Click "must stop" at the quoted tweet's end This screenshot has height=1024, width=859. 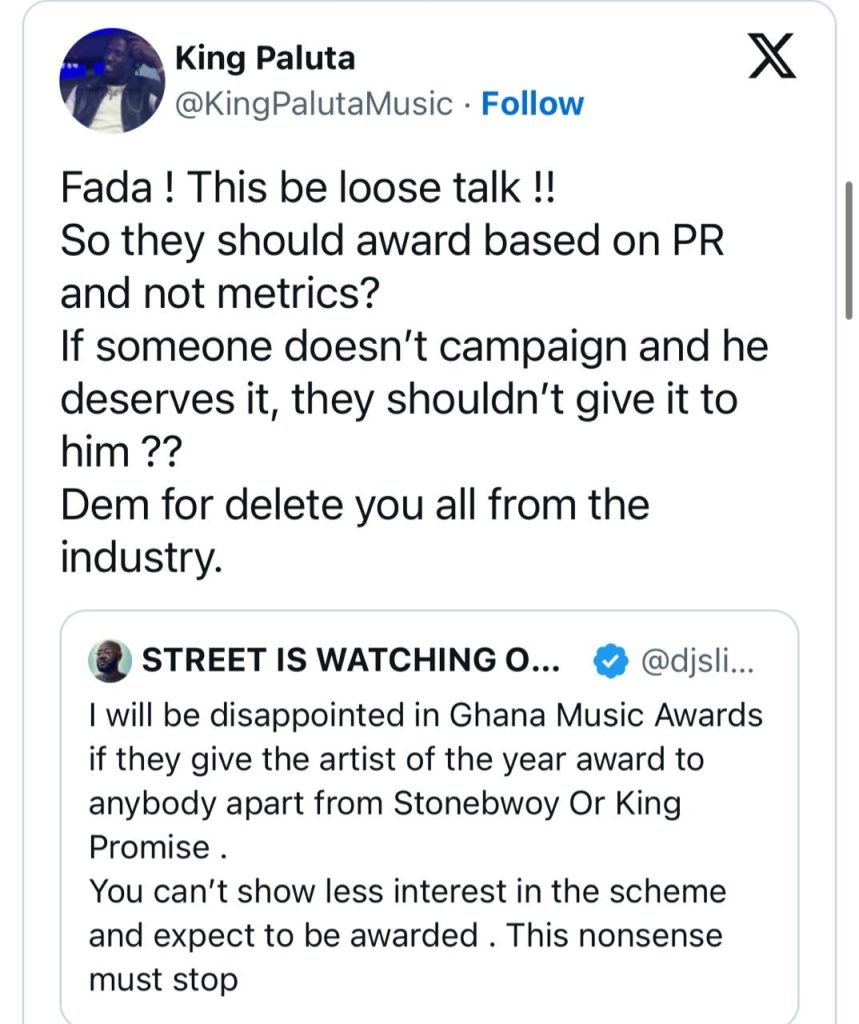[x=164, y=979]
